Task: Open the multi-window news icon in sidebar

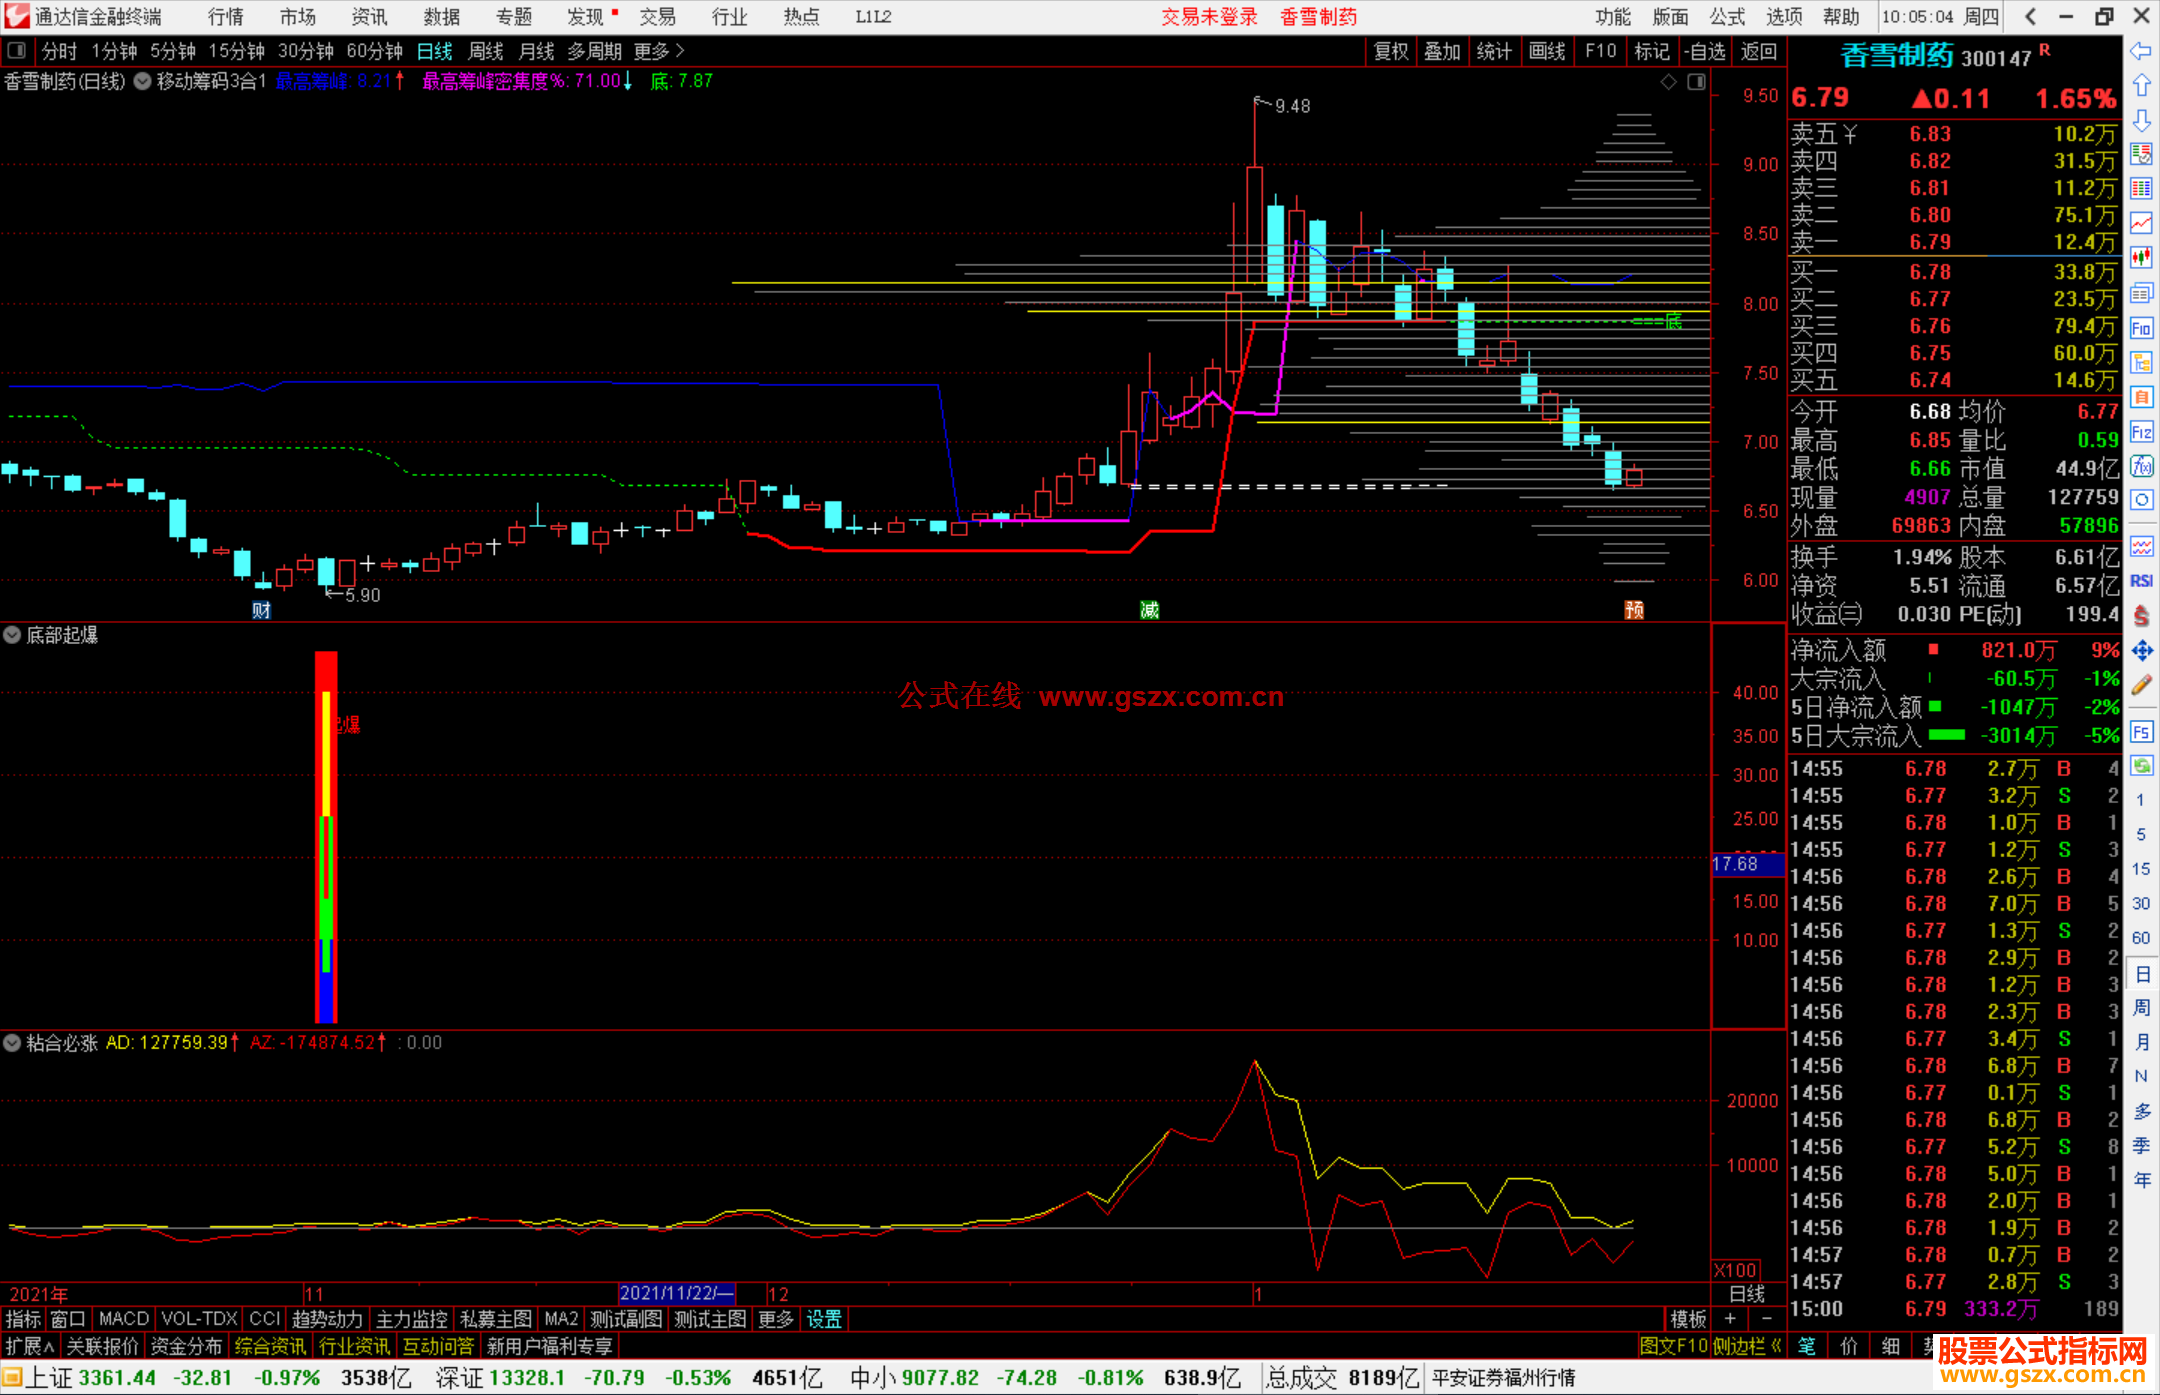Action: tap(2141, 293)
